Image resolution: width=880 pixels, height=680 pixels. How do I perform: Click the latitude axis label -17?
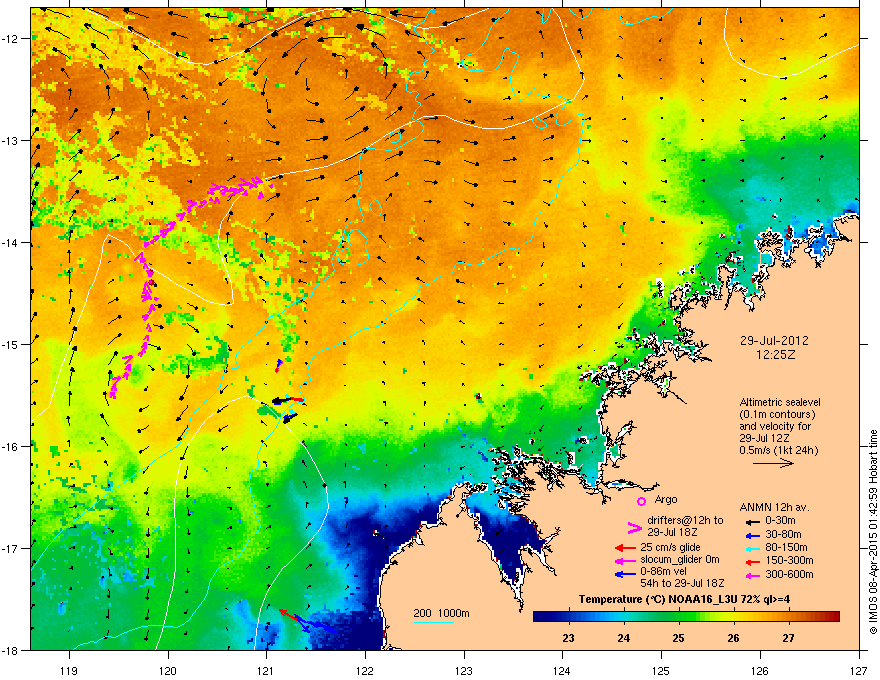10,548
